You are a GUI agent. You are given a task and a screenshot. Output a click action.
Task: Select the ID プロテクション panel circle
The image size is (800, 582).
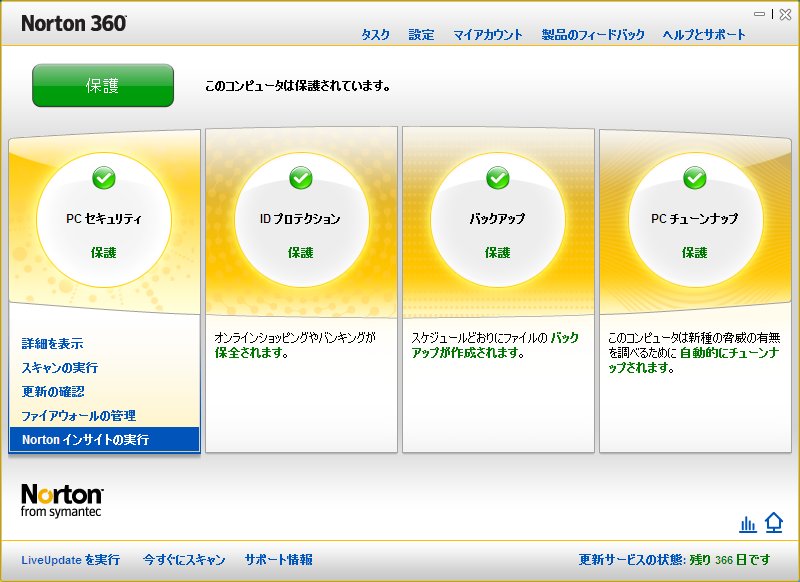(301, 220)
